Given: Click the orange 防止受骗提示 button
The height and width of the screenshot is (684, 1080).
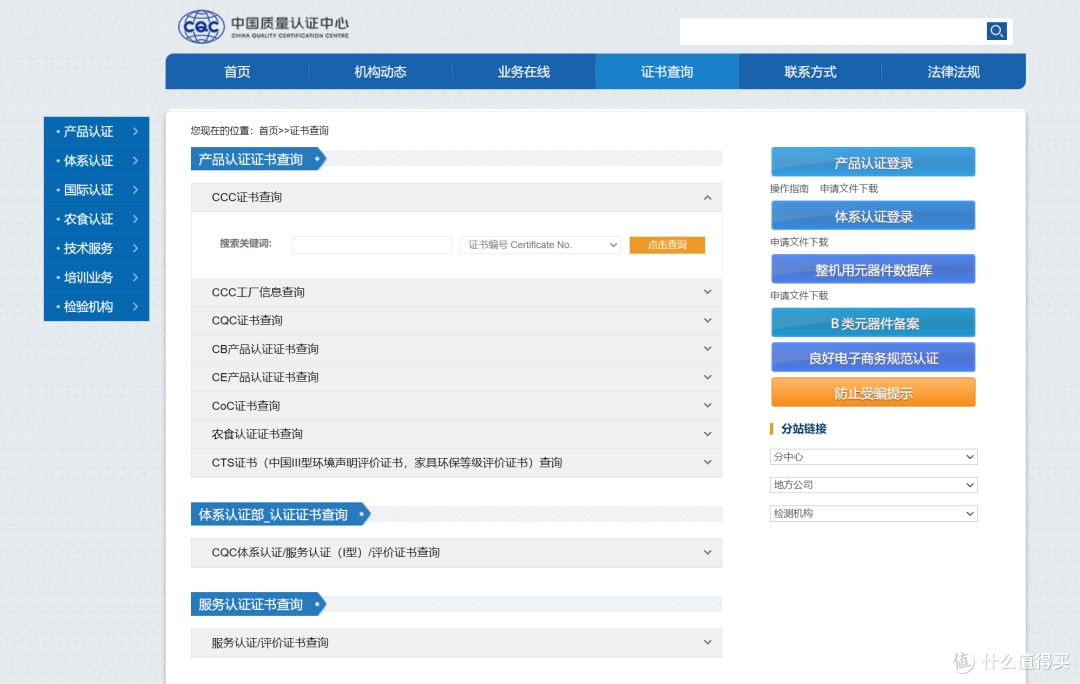Looking at the screenshot, I should click(873, 393).
